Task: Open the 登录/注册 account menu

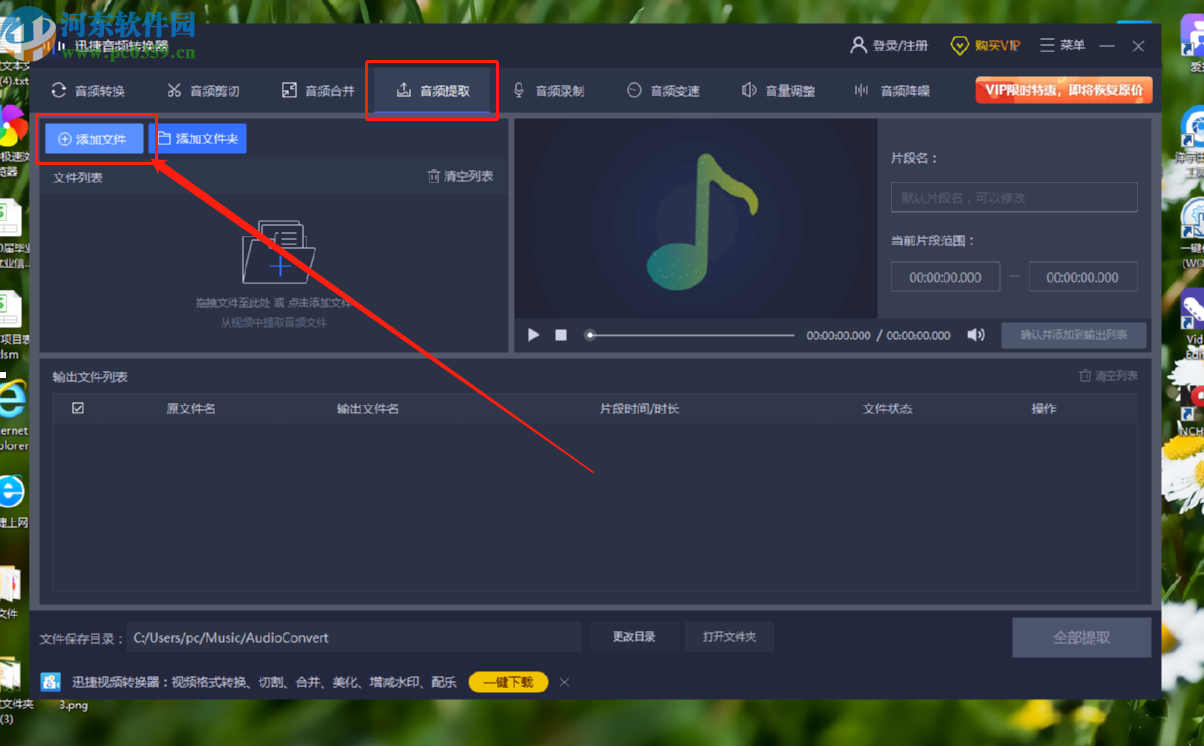Action: [x=889, y=45]
